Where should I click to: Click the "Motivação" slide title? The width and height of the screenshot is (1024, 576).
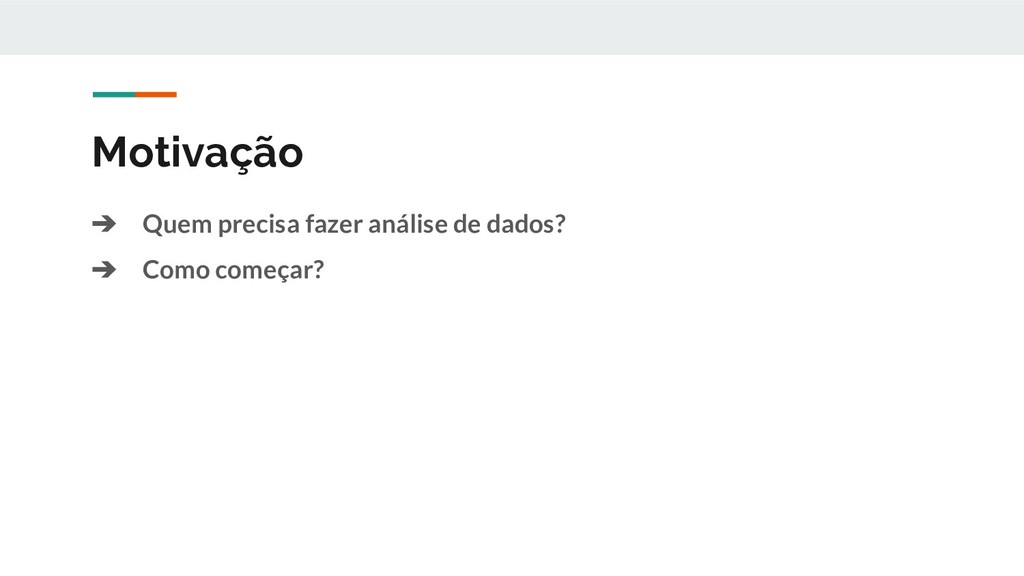197,153
